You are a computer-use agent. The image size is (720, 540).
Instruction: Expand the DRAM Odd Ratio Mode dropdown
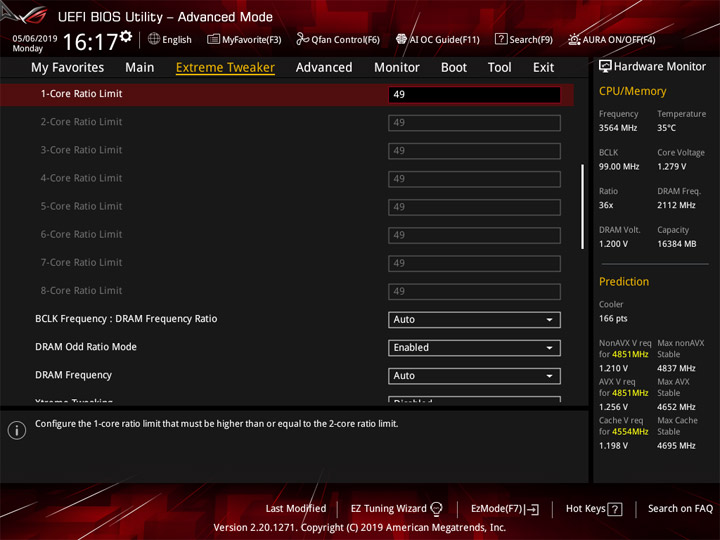tap(474, 348)
